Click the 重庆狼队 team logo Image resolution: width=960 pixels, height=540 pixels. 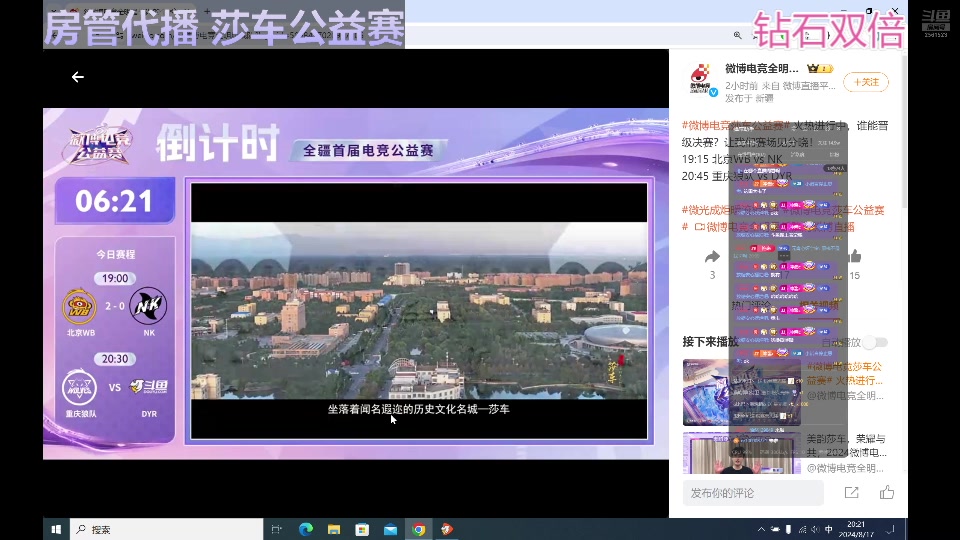80,387
